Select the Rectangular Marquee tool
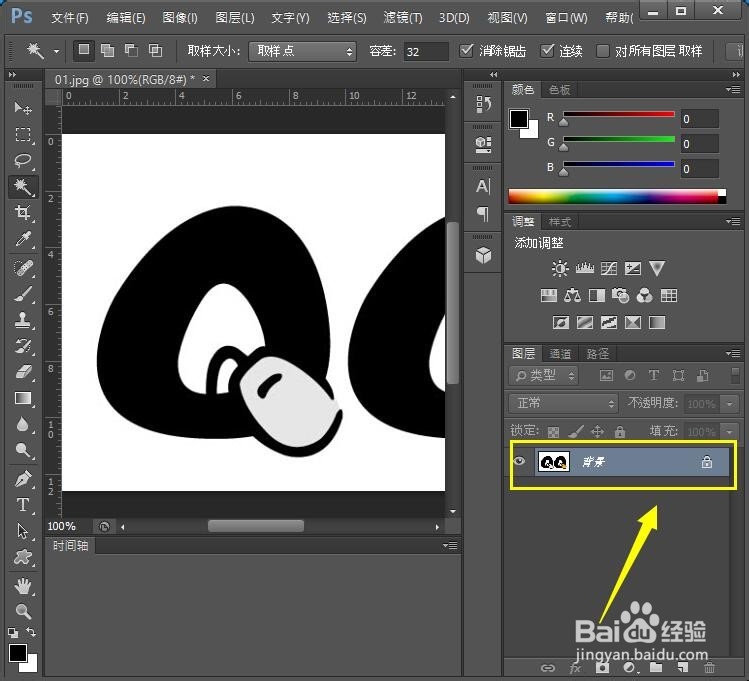Image resolution: width=749 pixels, height=681 pixels. pyautogui.click(x=22, y=135)
